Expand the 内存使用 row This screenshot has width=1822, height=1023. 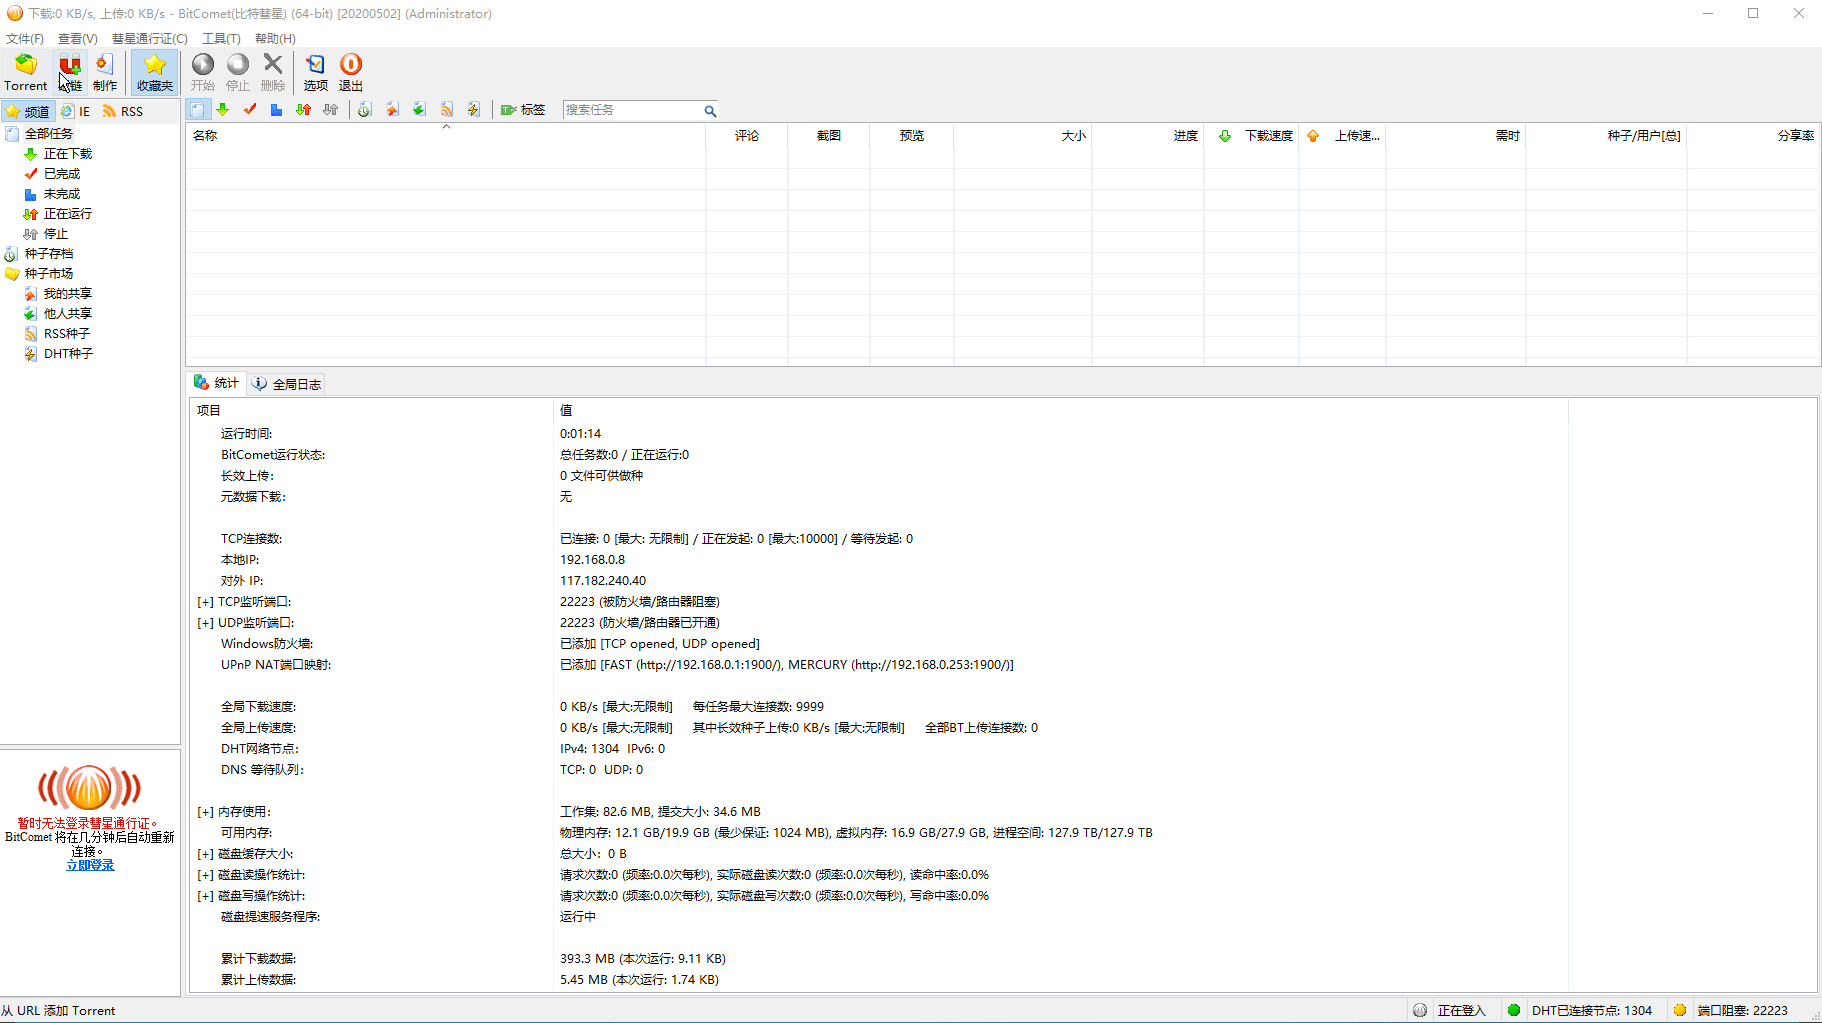pyautogui.click(x=205, y=812)
